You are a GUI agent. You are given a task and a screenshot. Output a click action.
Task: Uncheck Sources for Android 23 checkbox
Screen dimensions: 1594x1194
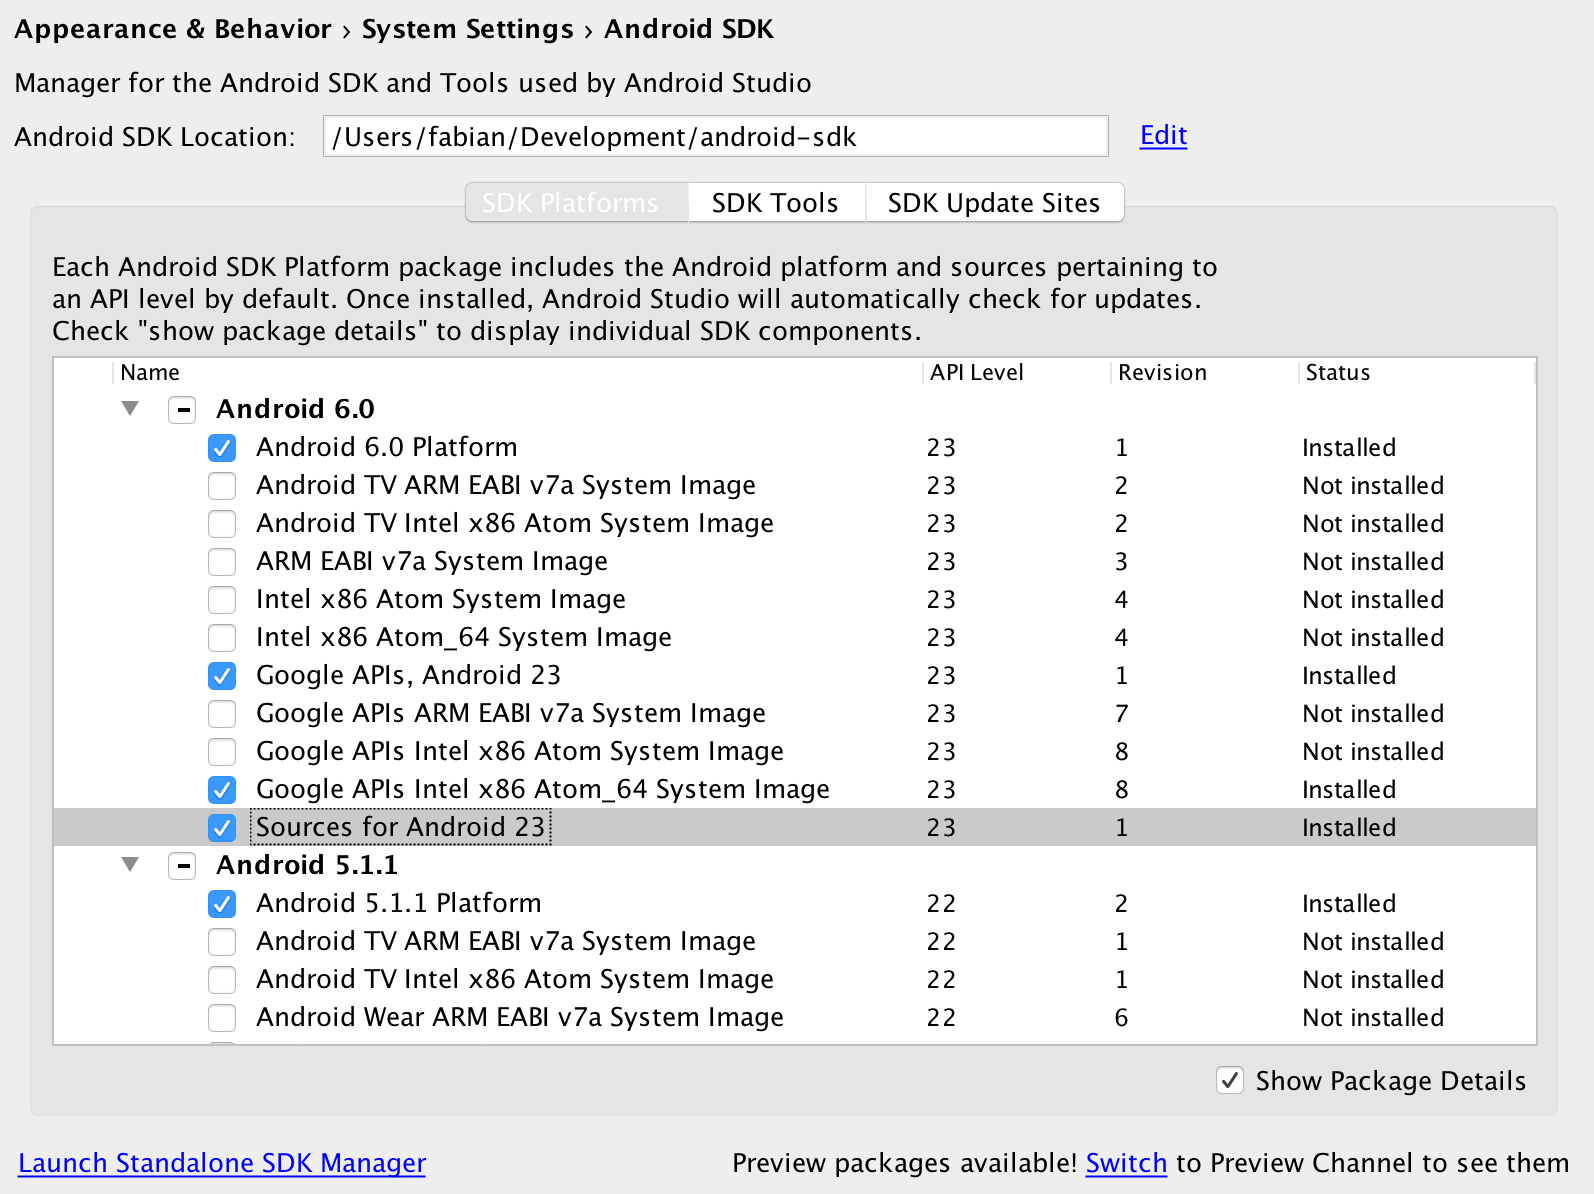tap(222, 828)
